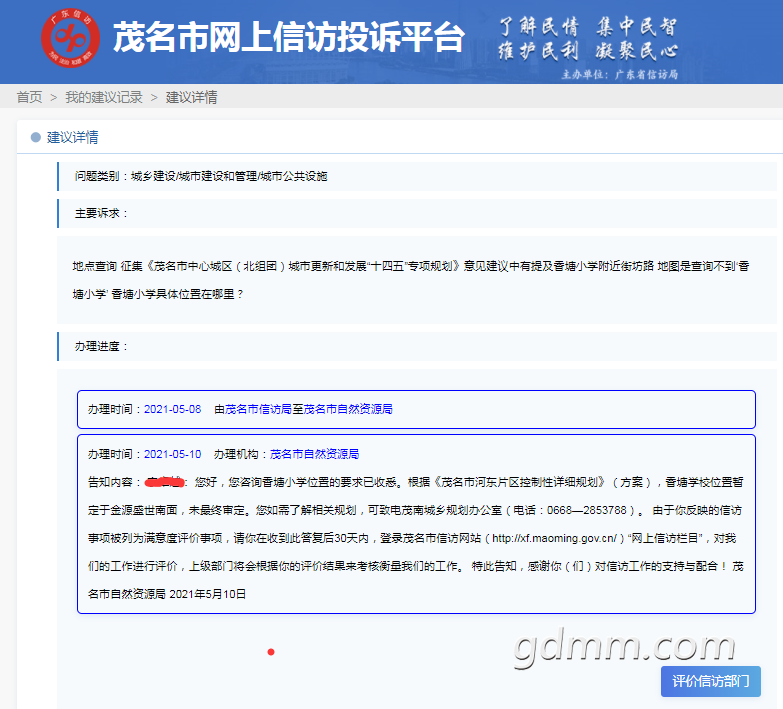Click 茂名市自然资源局 in the 2021-05-08 entry
The height and width of the screenshot is (709, 783).
(348, 409)
